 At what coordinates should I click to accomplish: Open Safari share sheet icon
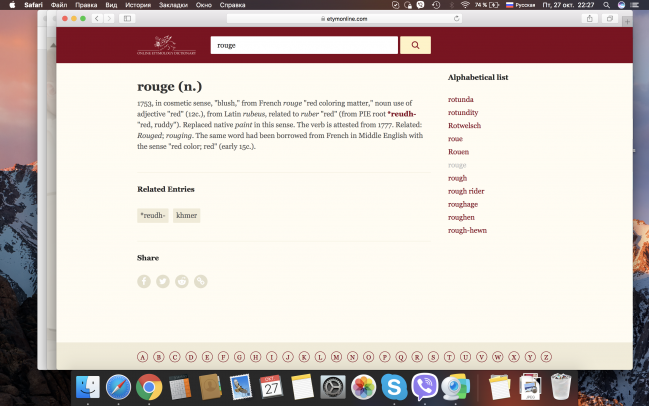coord(590,19)
